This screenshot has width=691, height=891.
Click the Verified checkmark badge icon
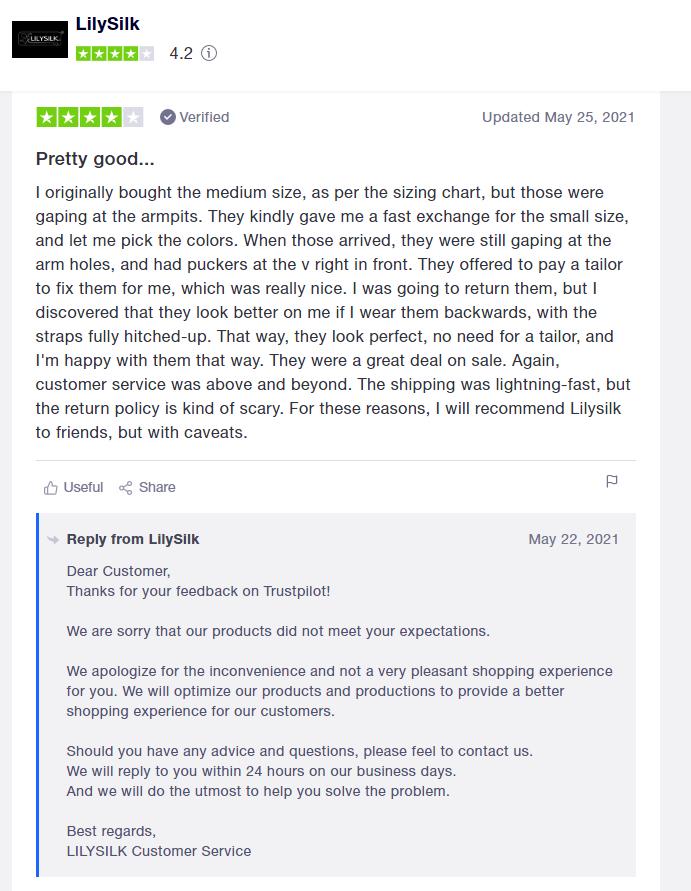point(168,117)
